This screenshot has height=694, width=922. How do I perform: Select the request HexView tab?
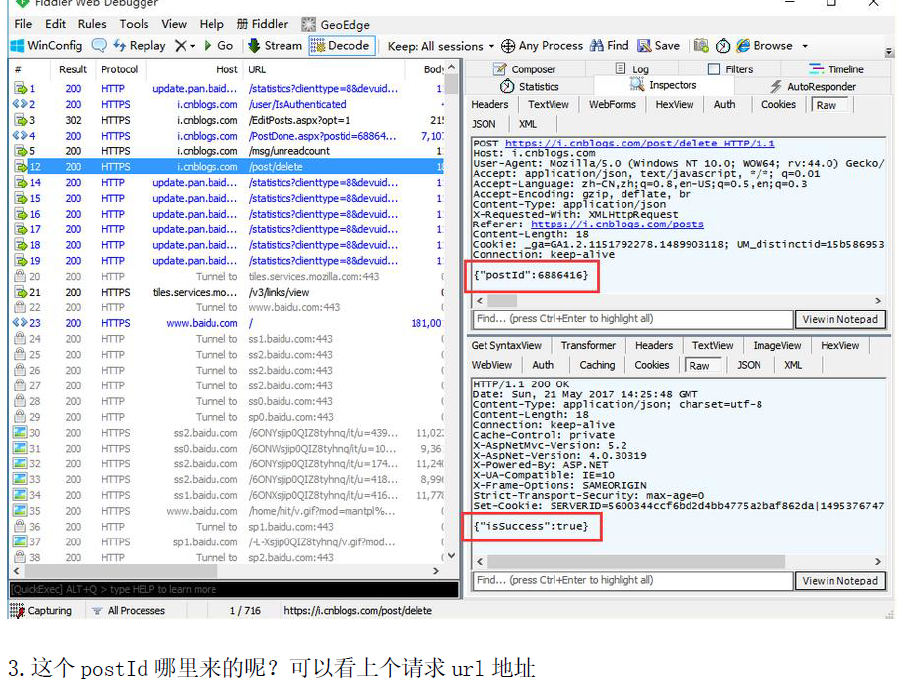pyautogui.click(x=674, y=105)
